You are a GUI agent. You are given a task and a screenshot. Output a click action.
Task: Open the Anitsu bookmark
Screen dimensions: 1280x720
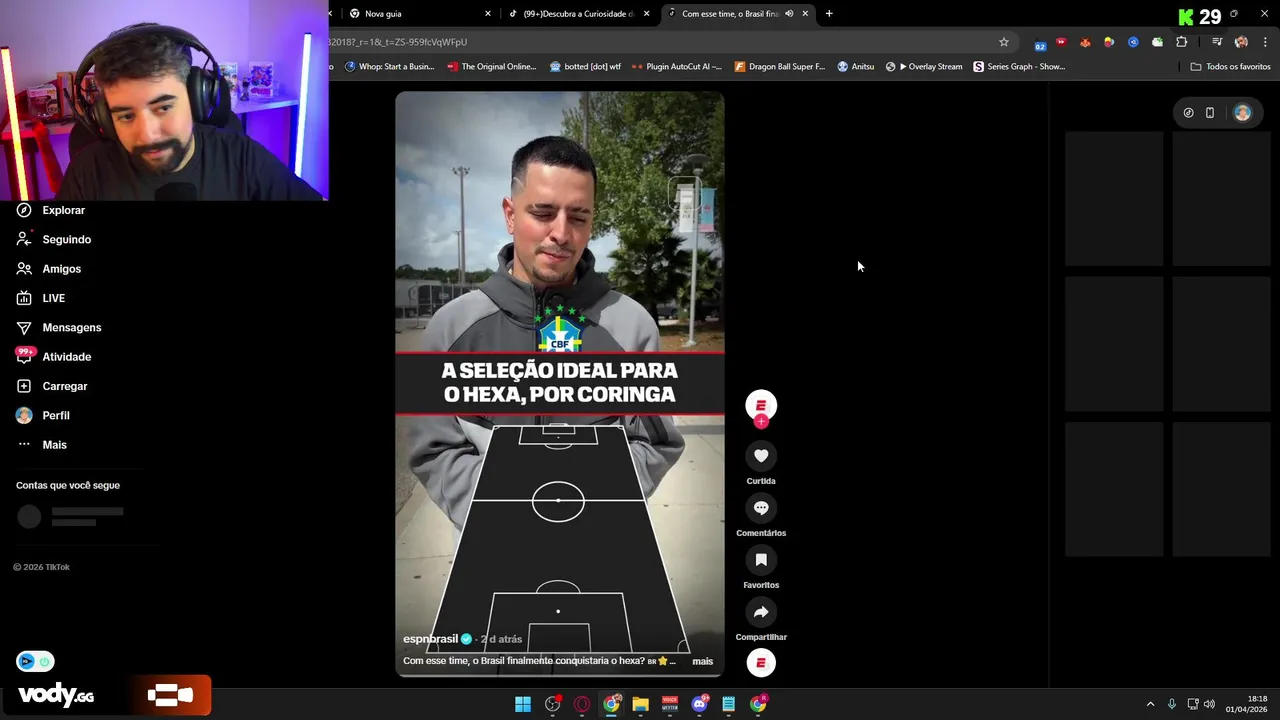pyautogui.click(x=856, y=67)
